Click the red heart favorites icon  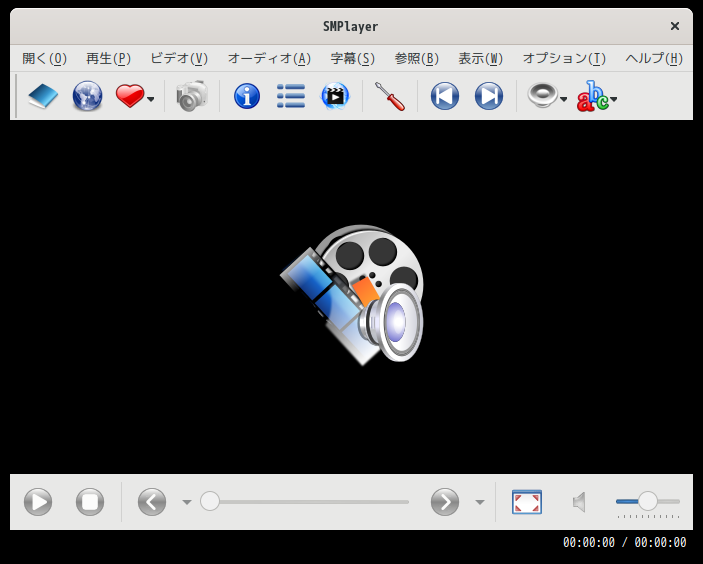[x=130, y=96]
